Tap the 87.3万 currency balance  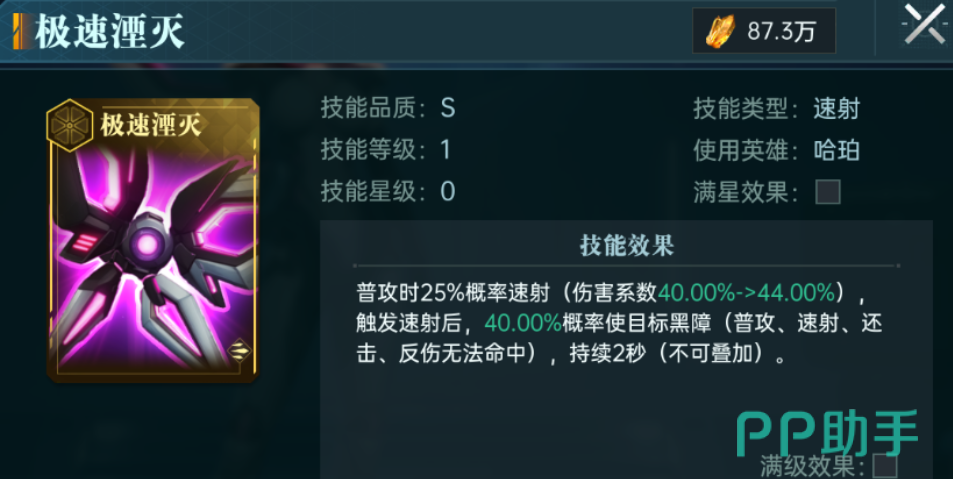pyautogui.click(x=781, y=31)
